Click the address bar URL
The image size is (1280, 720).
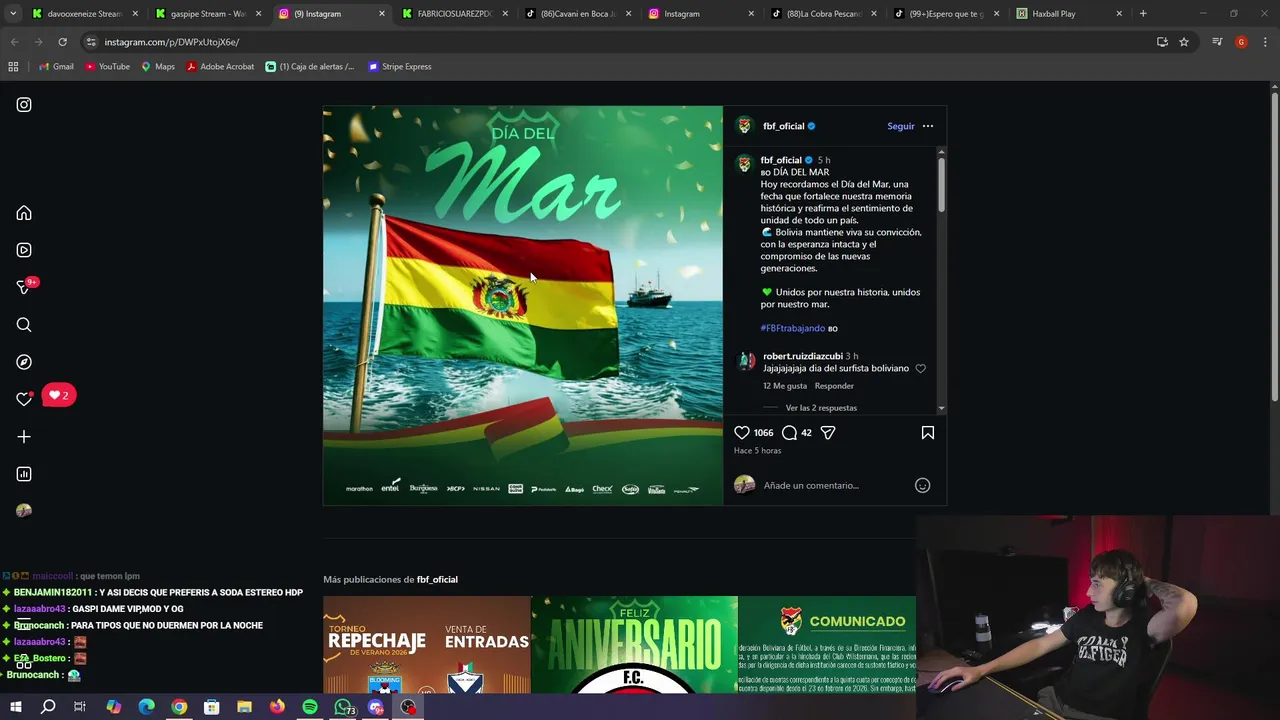click(x=172, y=42)
